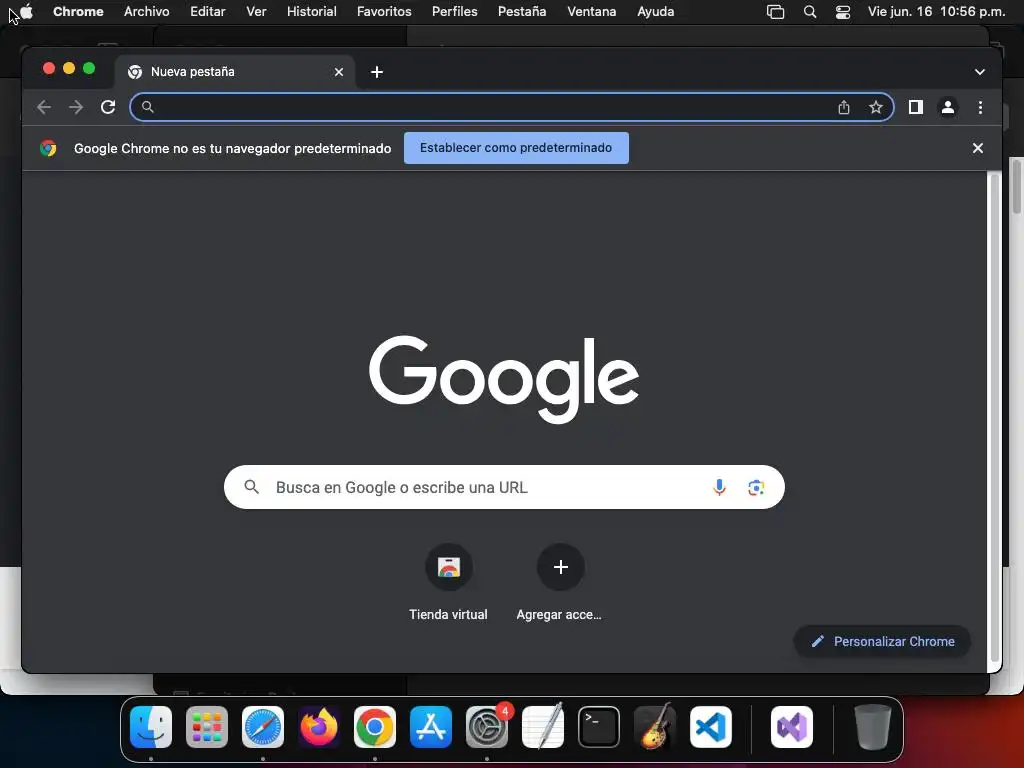
Task: Open the Ver menu
Action: point(256,12)
